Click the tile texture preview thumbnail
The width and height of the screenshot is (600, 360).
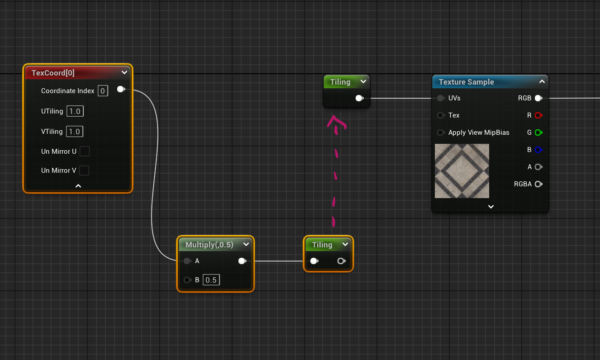[462, 171]
